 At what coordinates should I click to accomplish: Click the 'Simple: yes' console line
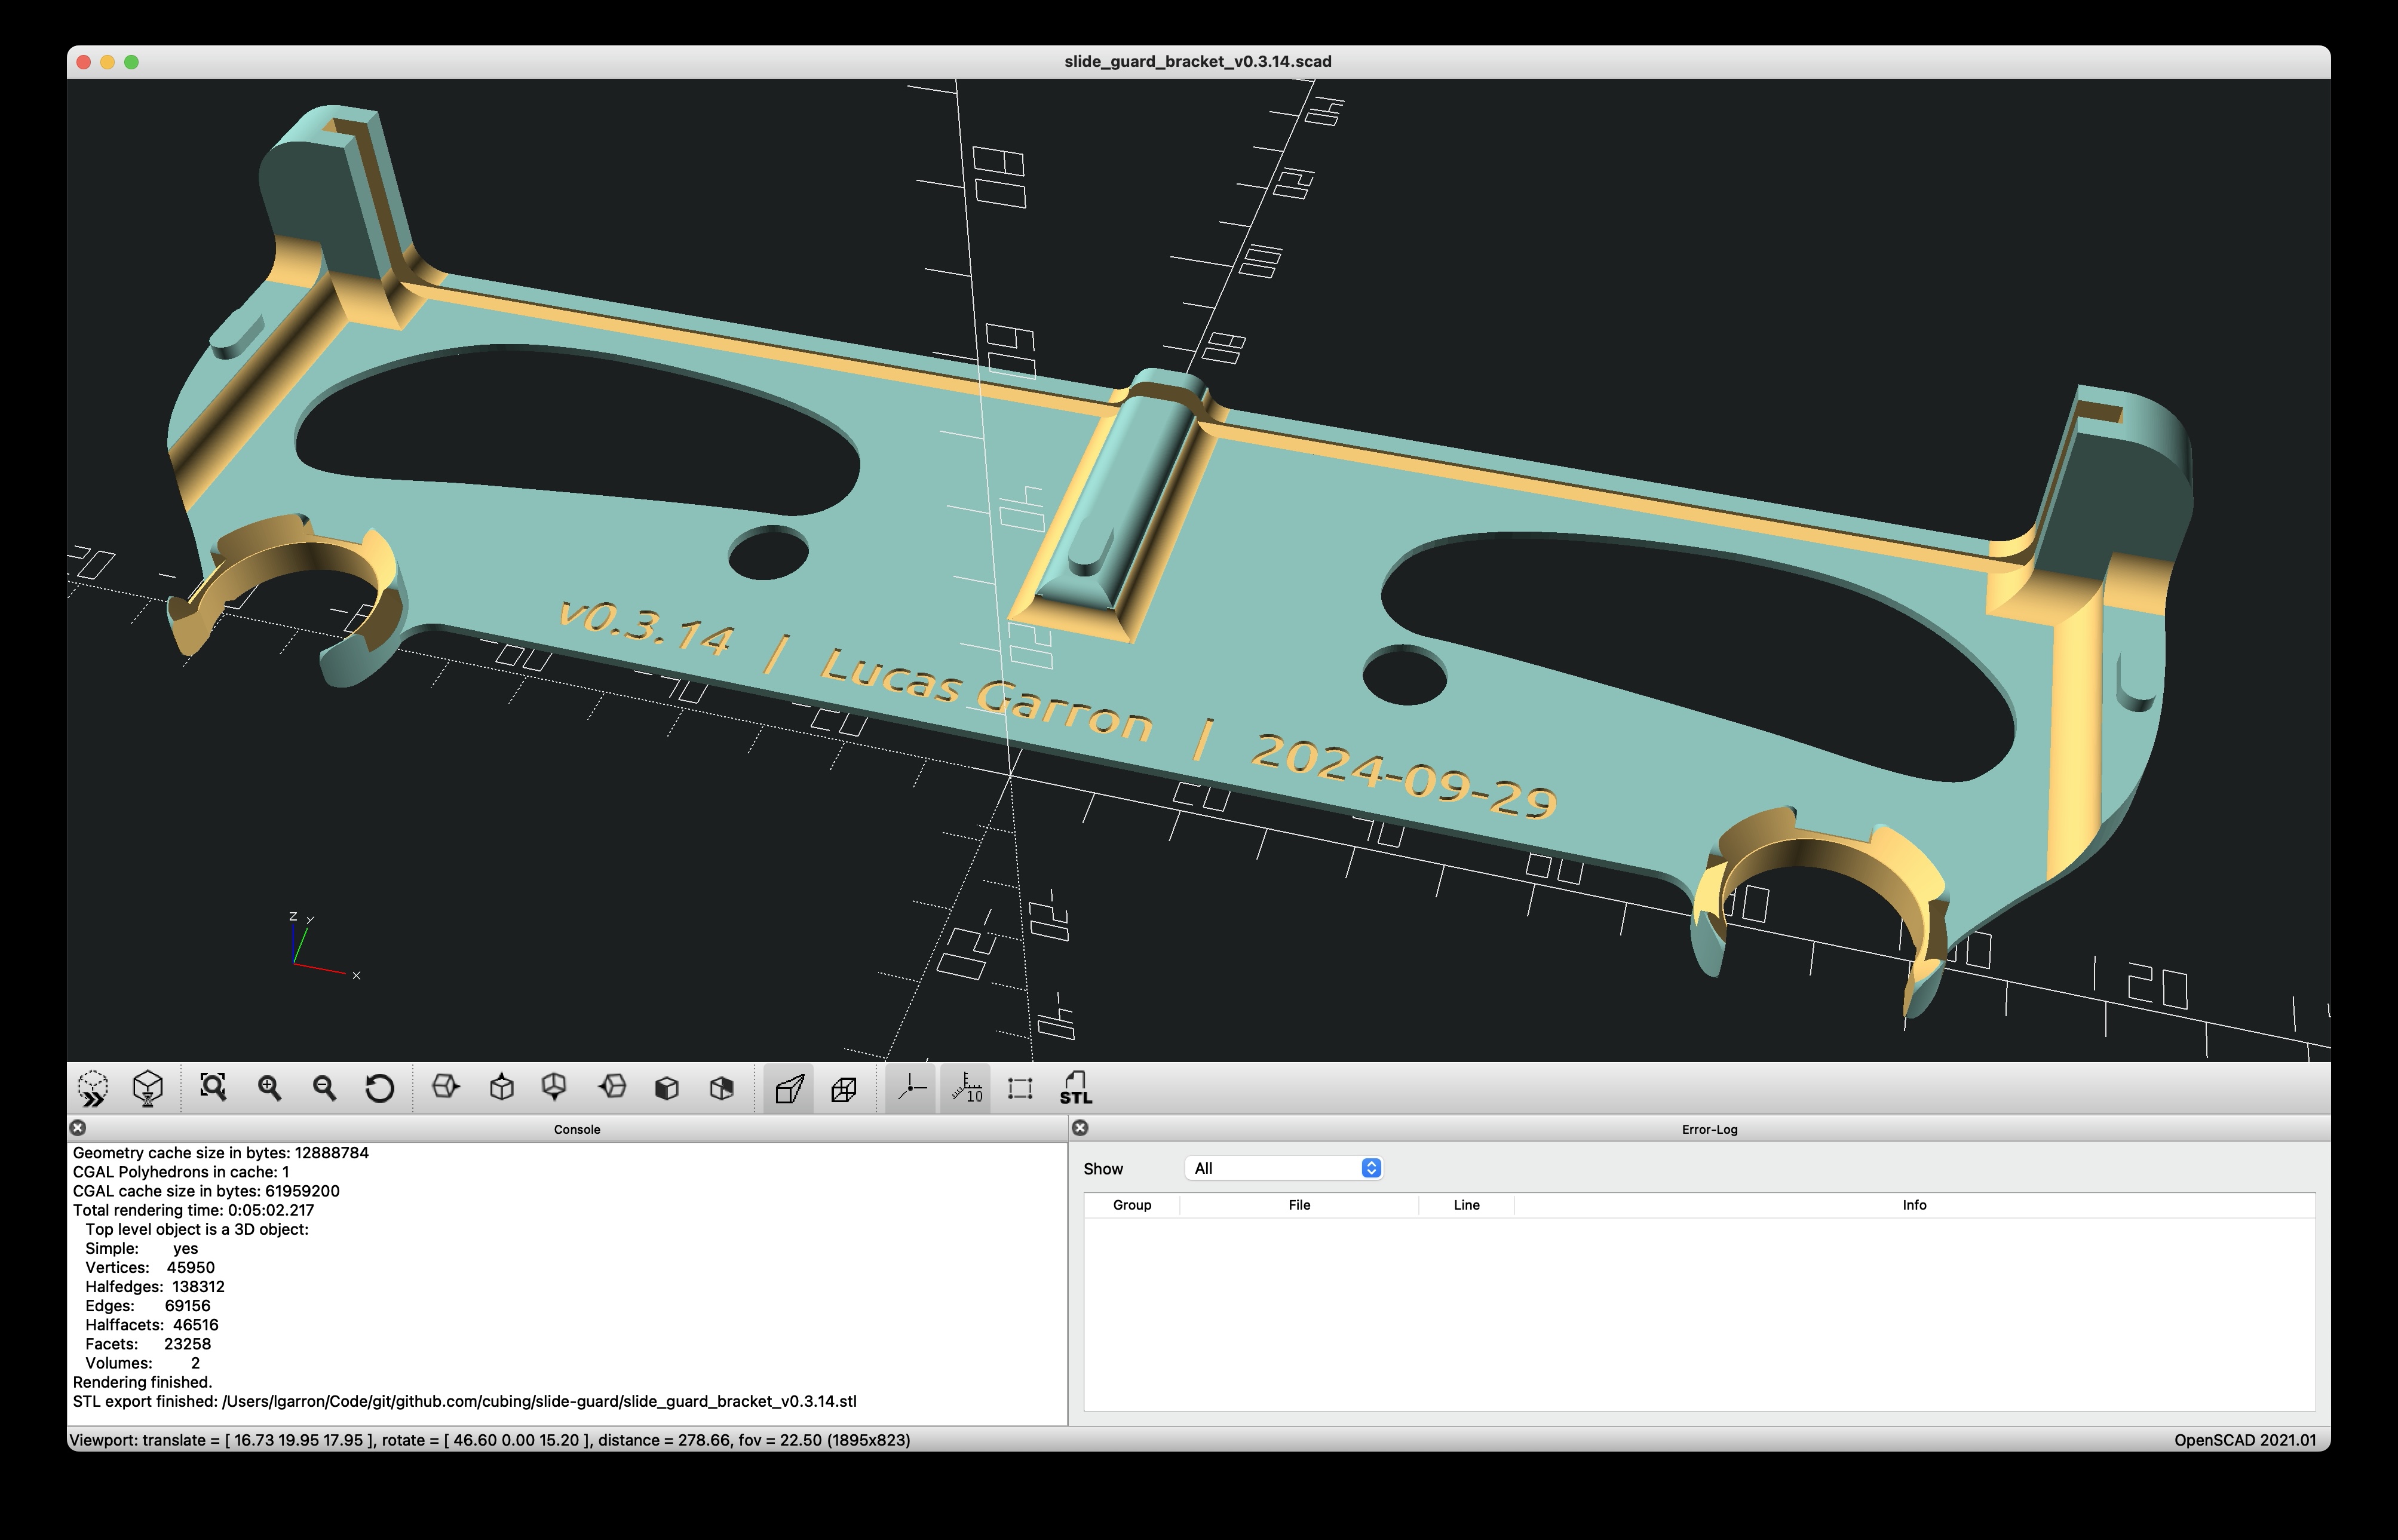click(142, 1248)
